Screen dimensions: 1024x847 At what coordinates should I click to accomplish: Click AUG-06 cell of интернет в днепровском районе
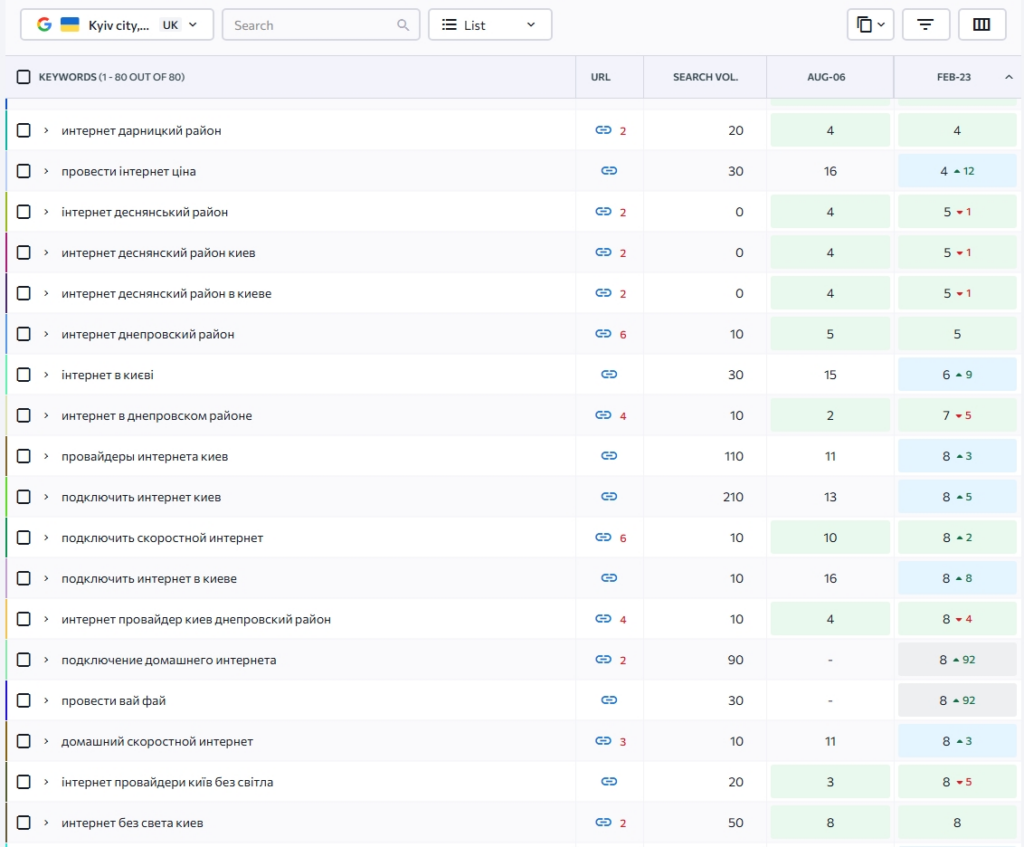pos(830,415)
